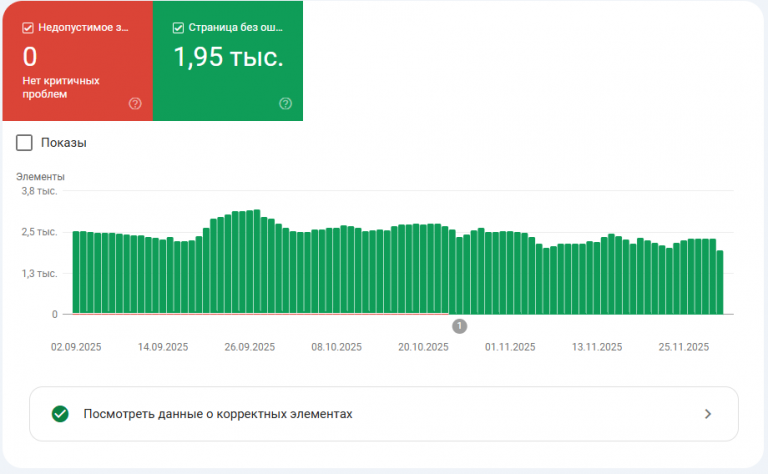
Task: Click the 'Элементы' axis title
Action: point(40,177)
